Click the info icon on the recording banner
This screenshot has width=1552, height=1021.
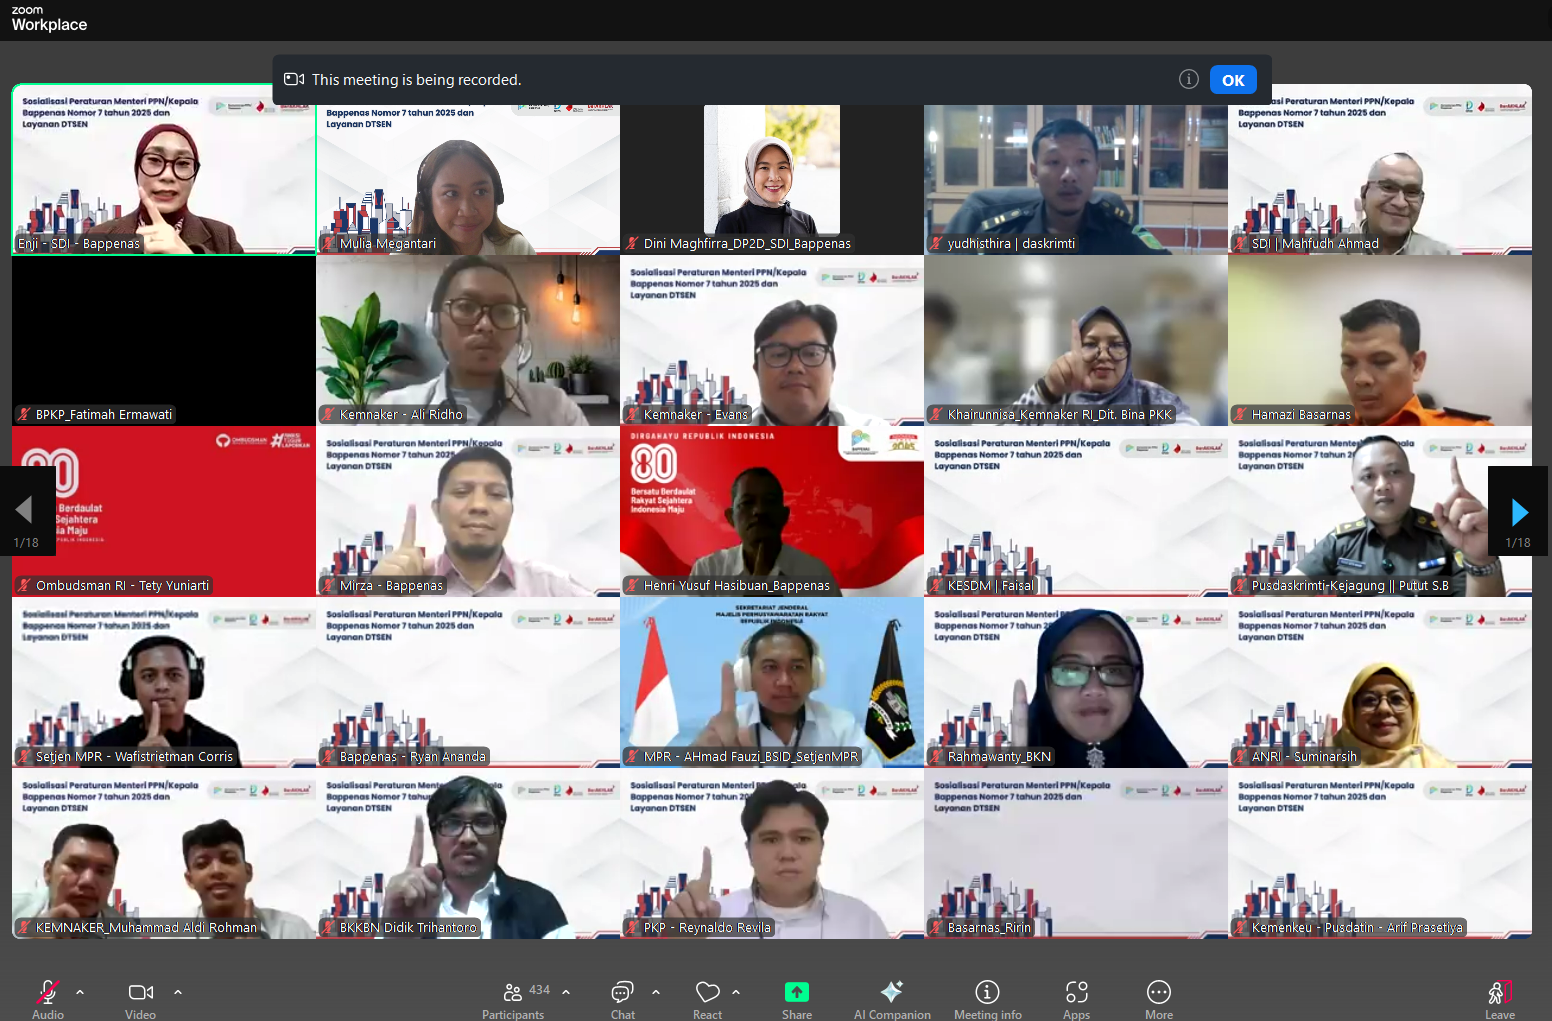click(1189, 79)
